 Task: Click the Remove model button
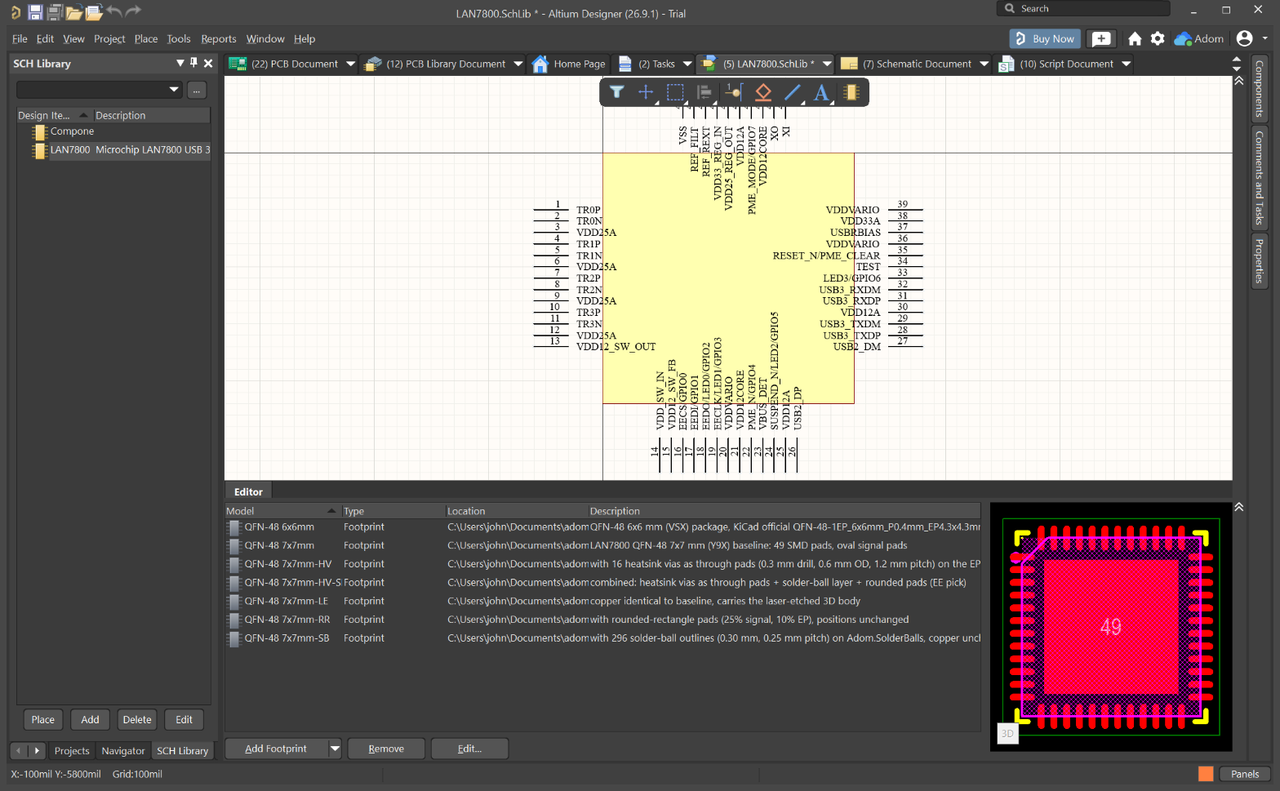(x=386, y=748)
